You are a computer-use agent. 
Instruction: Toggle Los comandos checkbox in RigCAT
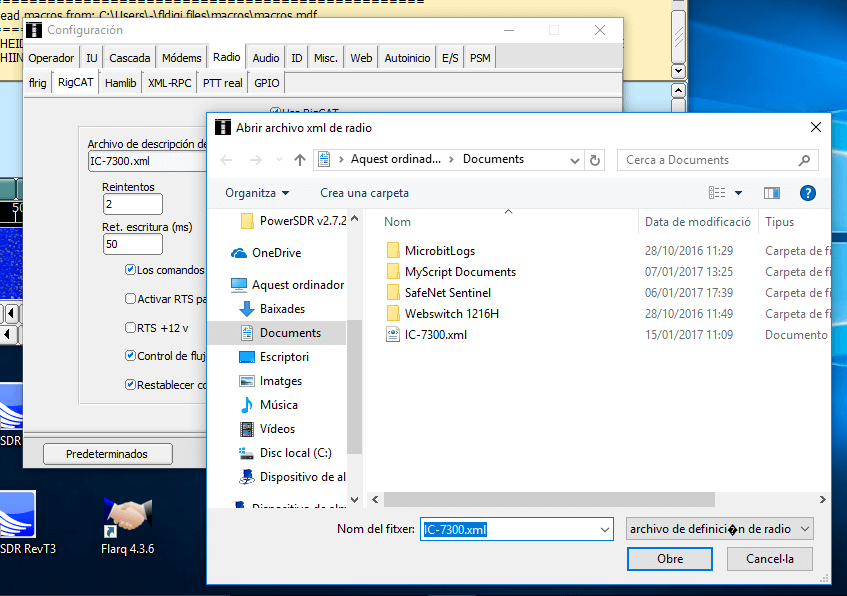pyautogui.click(x=130, y=270)
